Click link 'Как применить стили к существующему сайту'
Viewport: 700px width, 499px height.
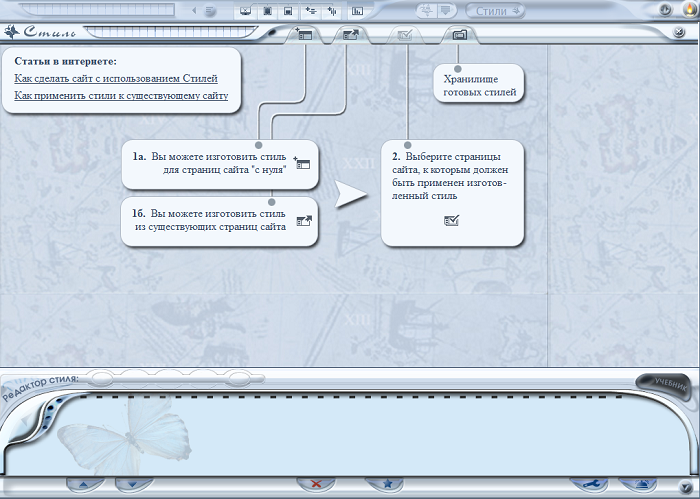(121, 96)
